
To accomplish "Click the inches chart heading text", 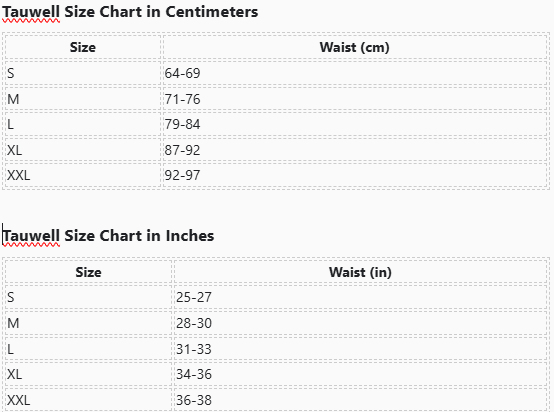I will (108, 236).
